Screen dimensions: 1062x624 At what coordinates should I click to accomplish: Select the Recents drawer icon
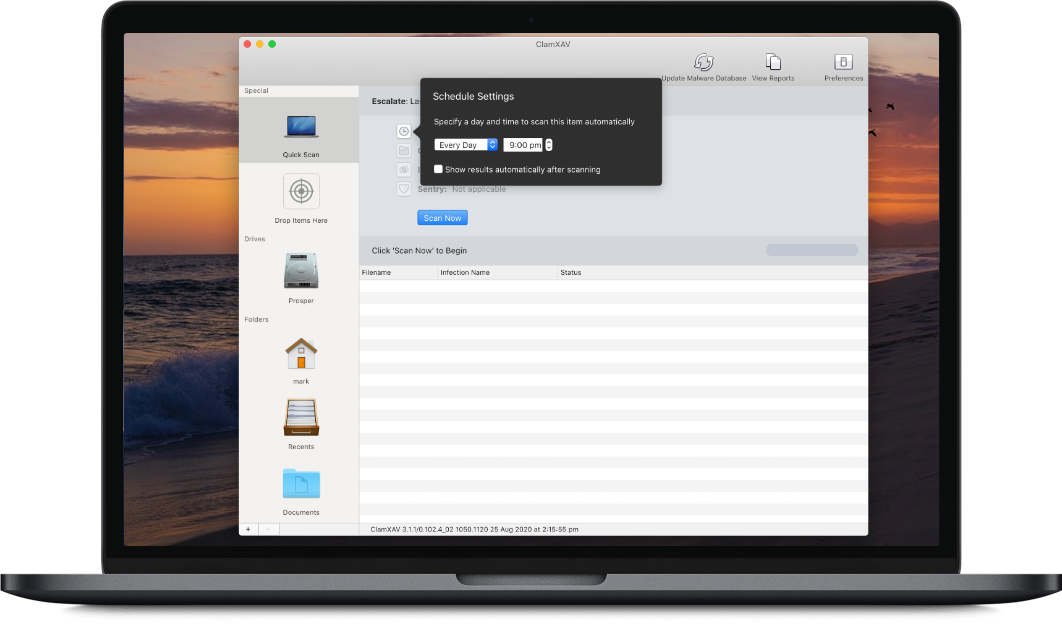pos(301,418)
